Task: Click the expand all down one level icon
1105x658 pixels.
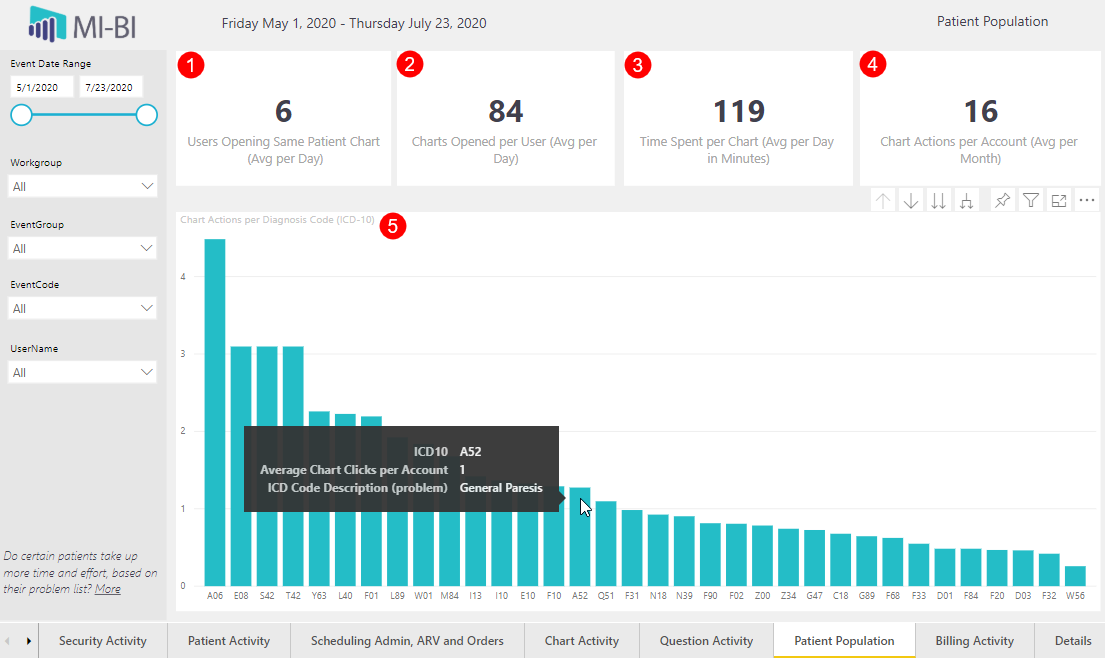Action: 966,201
